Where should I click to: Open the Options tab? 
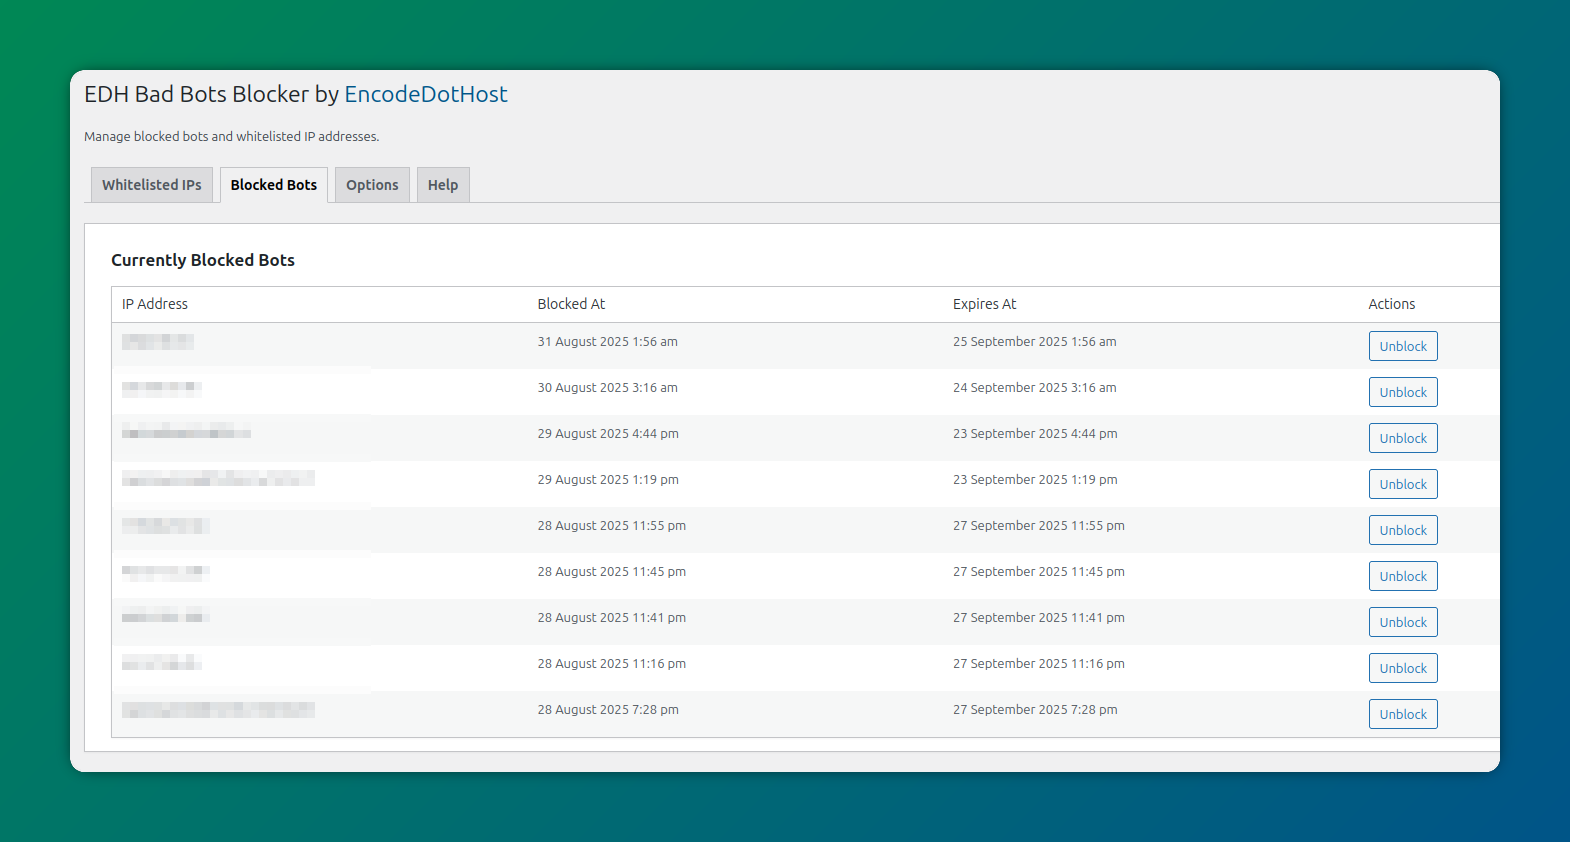pos(372,185)
